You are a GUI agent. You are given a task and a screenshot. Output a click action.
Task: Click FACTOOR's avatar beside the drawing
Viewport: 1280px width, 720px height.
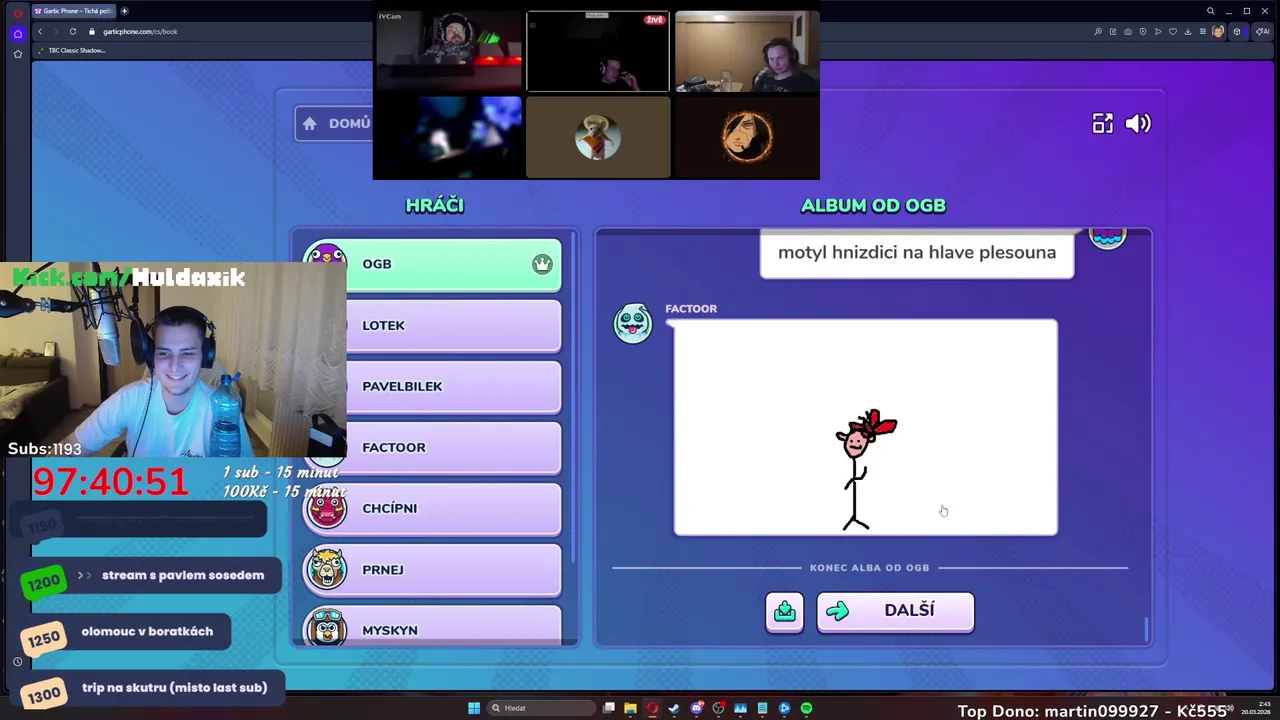pyautogui.click(x=632, y=323)
